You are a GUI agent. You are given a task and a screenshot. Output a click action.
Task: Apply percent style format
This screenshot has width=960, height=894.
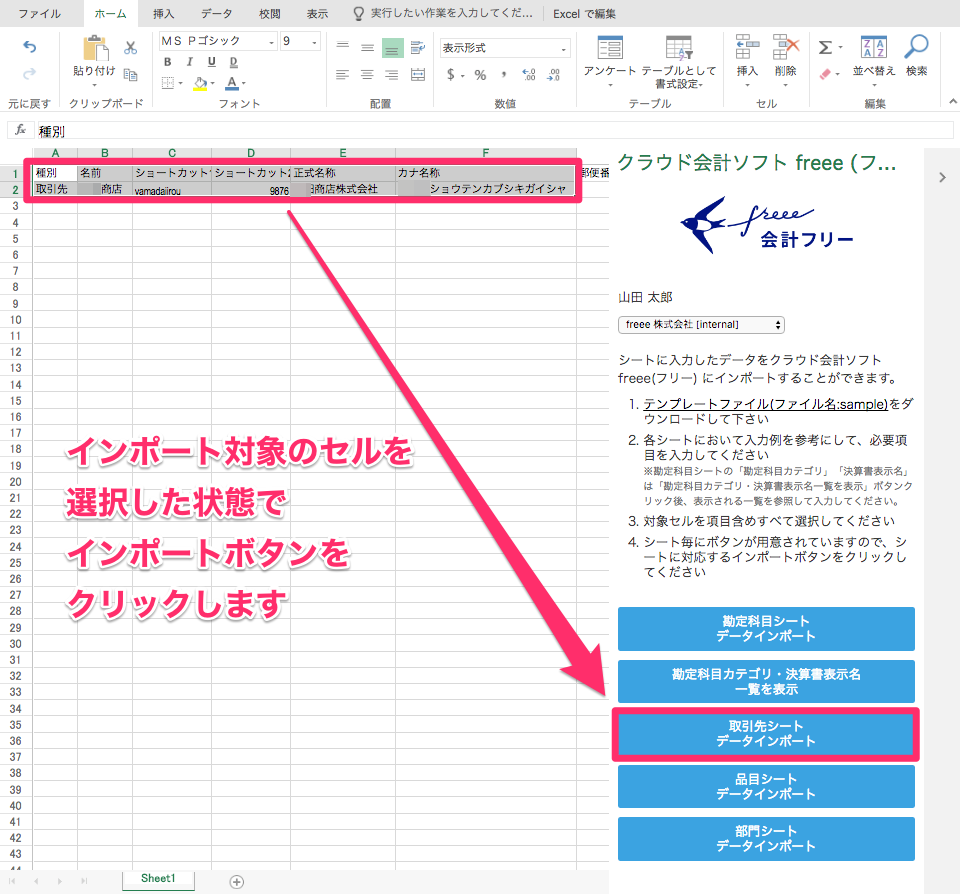pyautogui.click(x=481, y=75)
